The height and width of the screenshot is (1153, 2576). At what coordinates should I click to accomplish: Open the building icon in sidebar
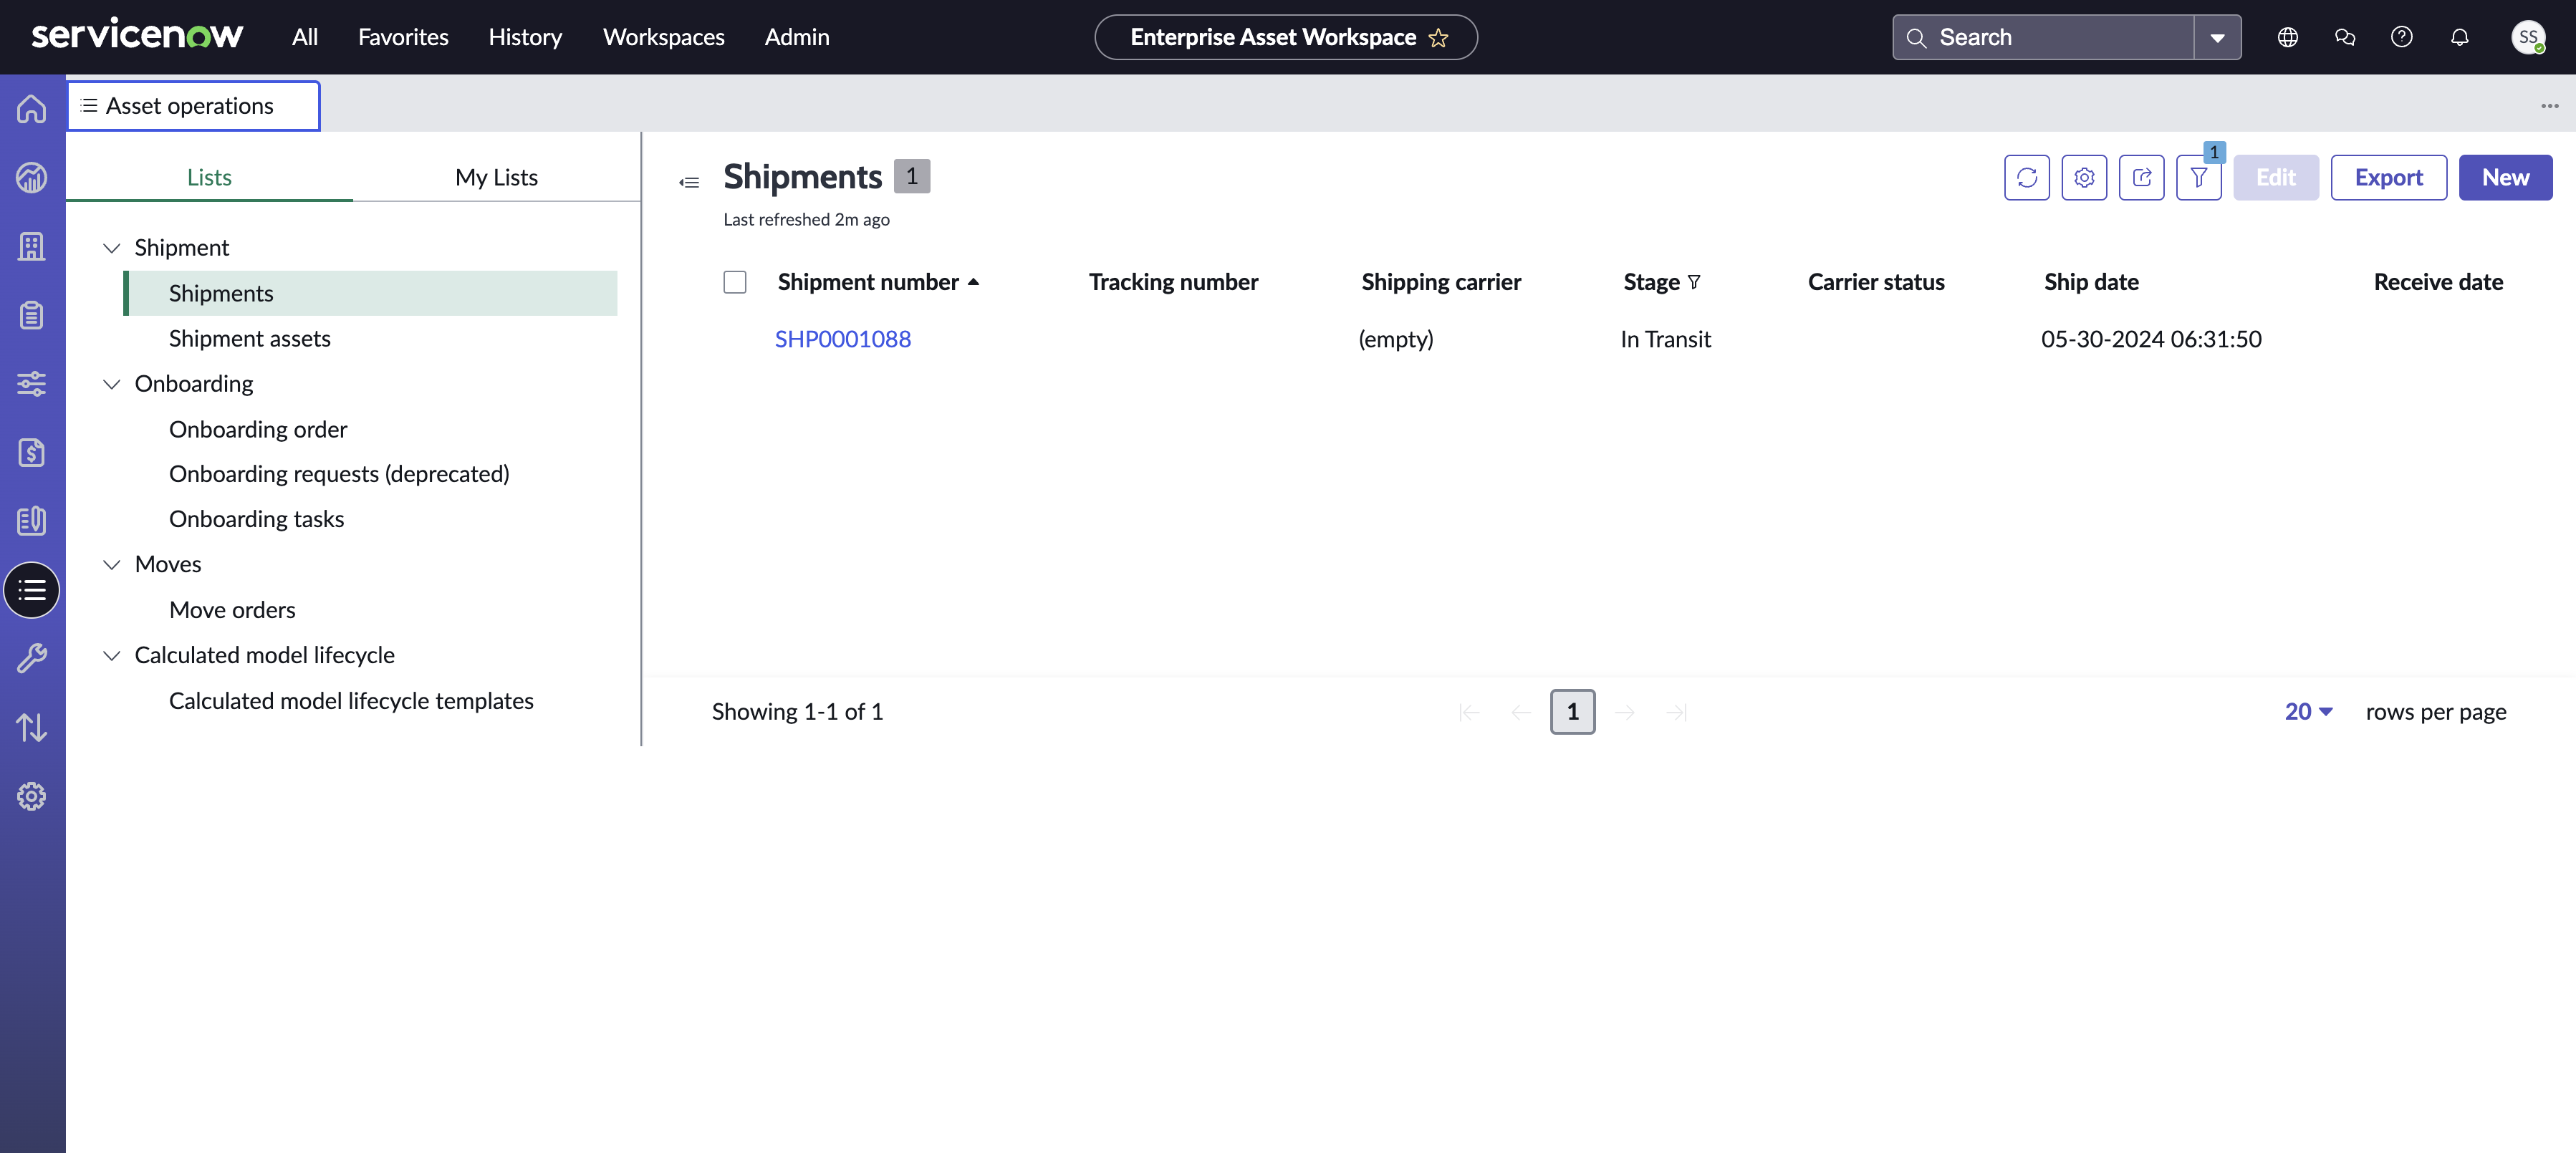[x=32, y=246]
